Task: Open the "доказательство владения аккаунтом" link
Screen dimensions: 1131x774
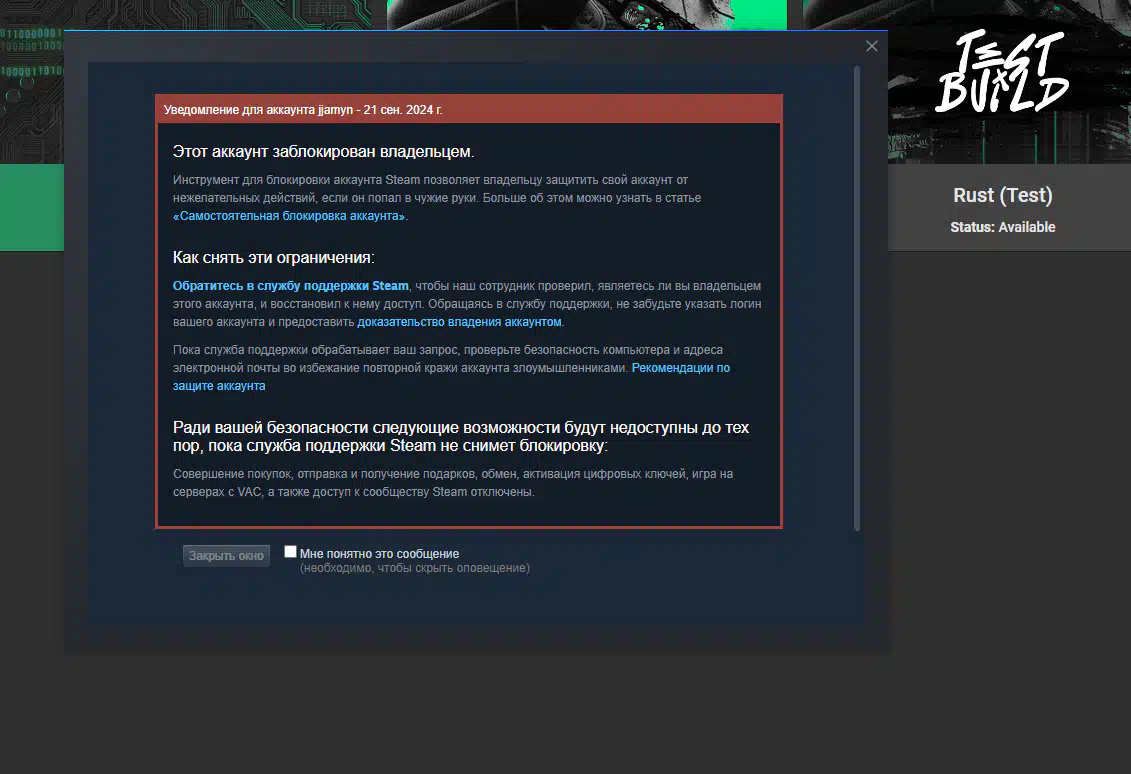Action: point(459,322)
